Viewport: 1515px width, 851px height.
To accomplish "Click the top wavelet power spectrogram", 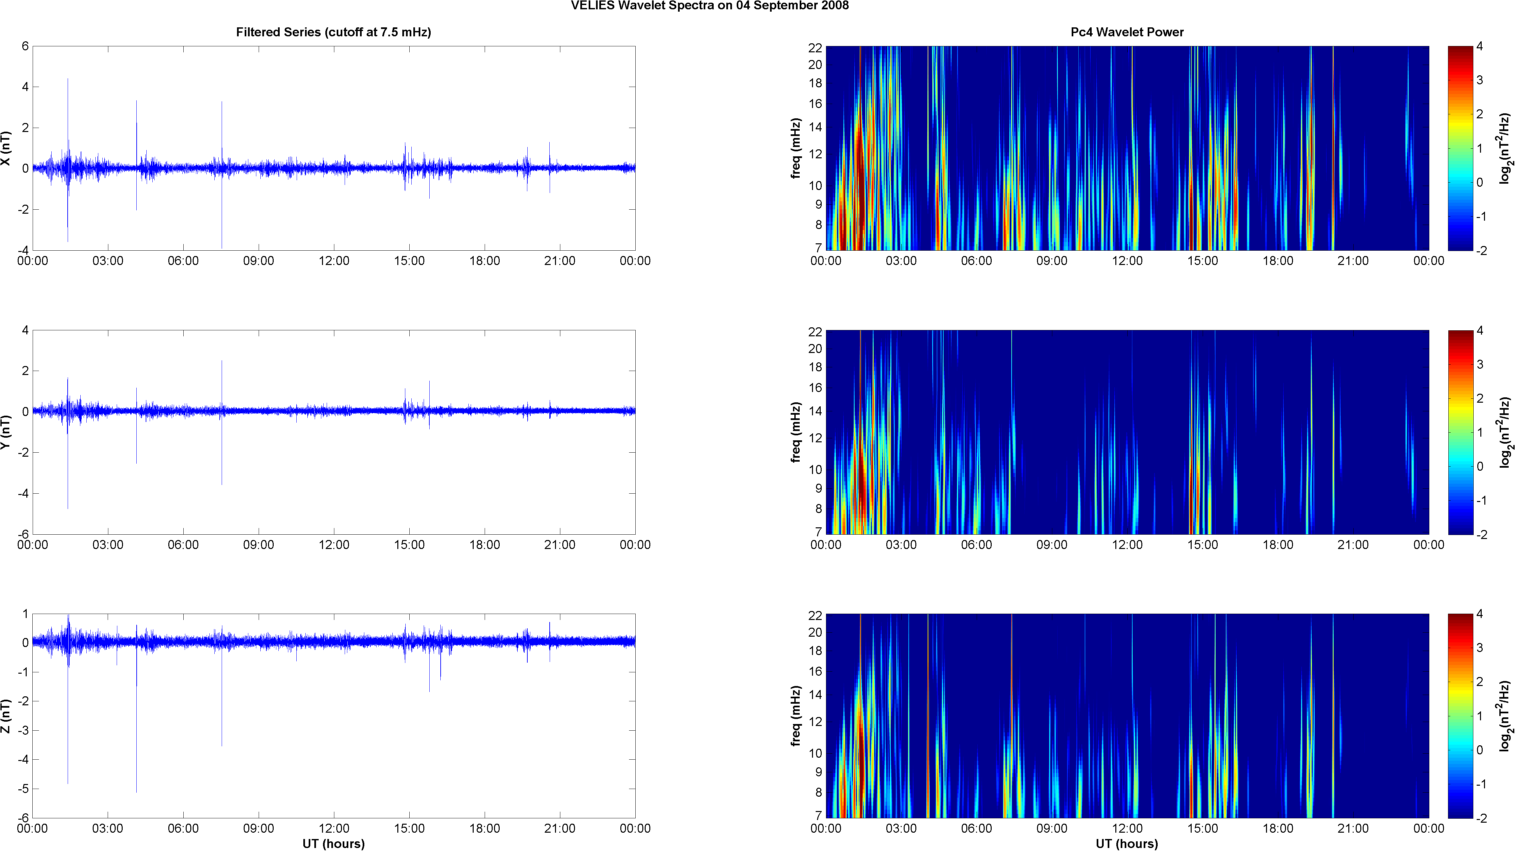I will 1127,148.
